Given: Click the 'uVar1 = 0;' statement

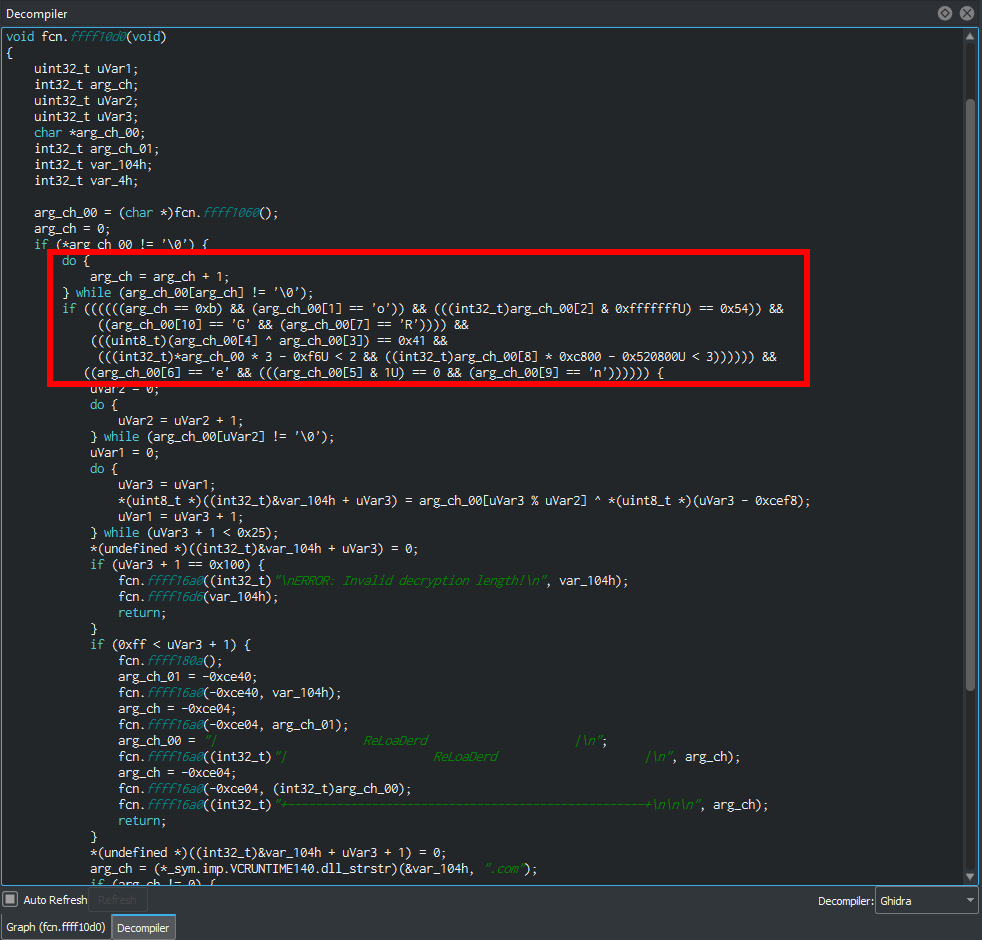Looking at the screenshot, I should tap(124, 452).
